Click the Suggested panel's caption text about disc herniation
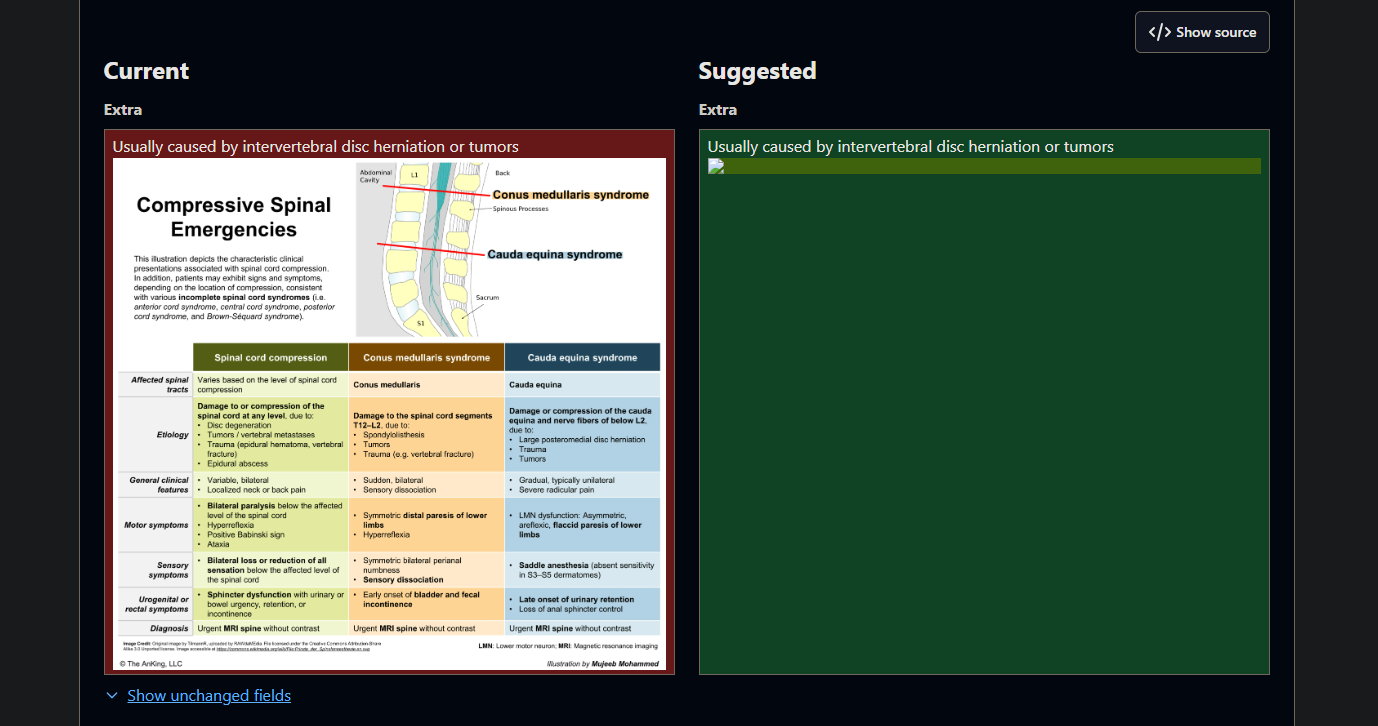 pyautogui.click(x=910, y=147)
